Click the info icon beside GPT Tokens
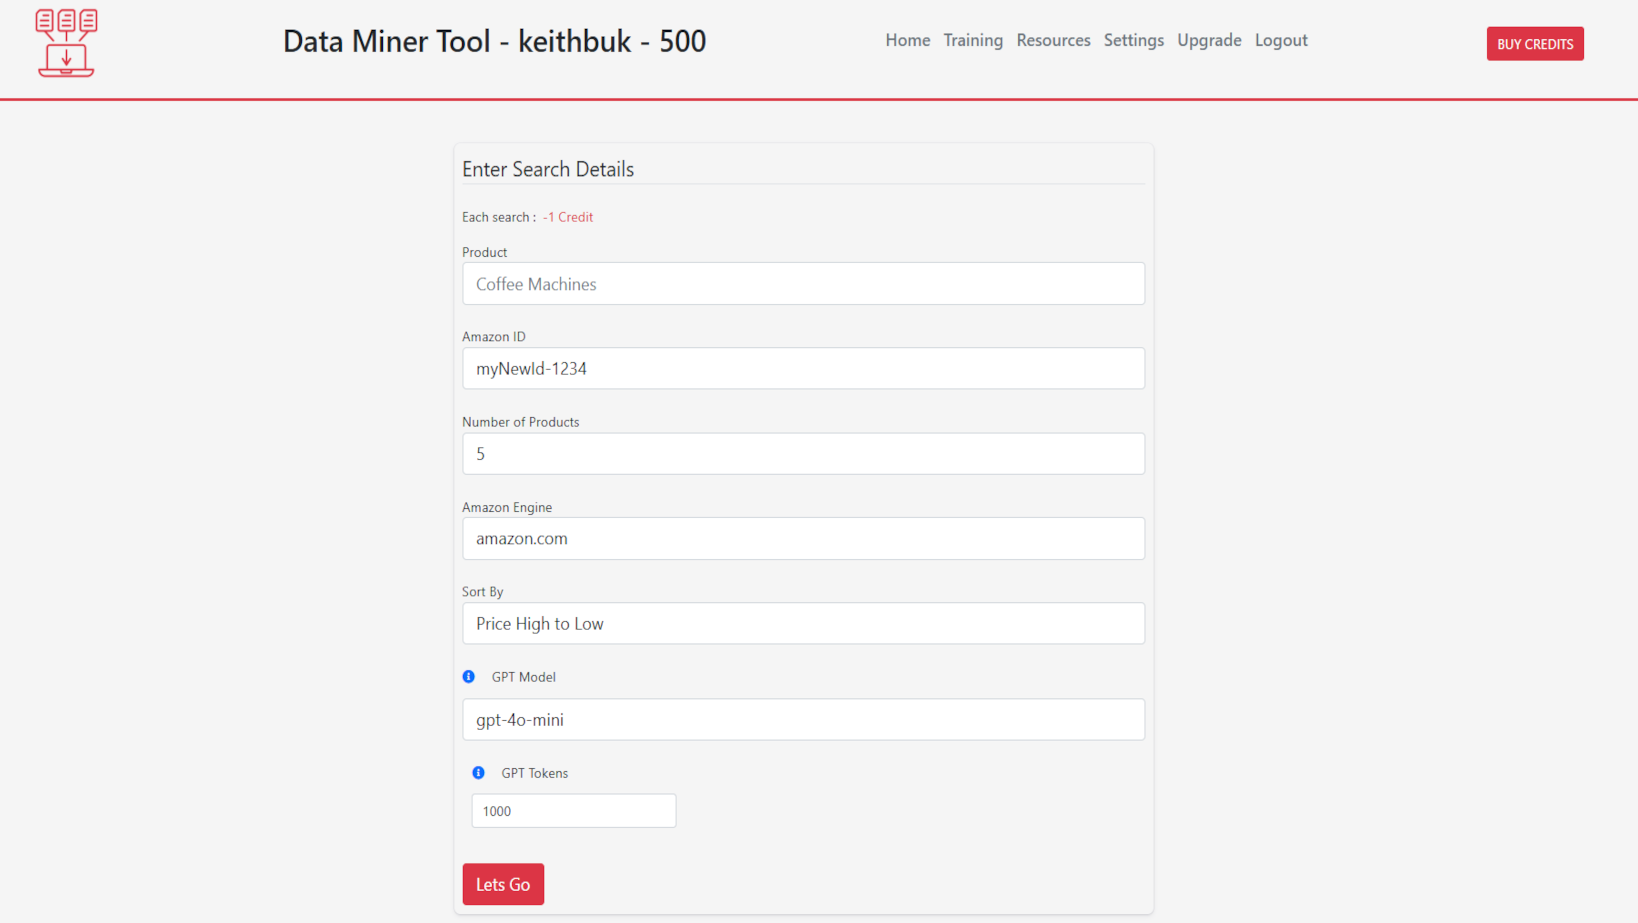 (478, 772)
